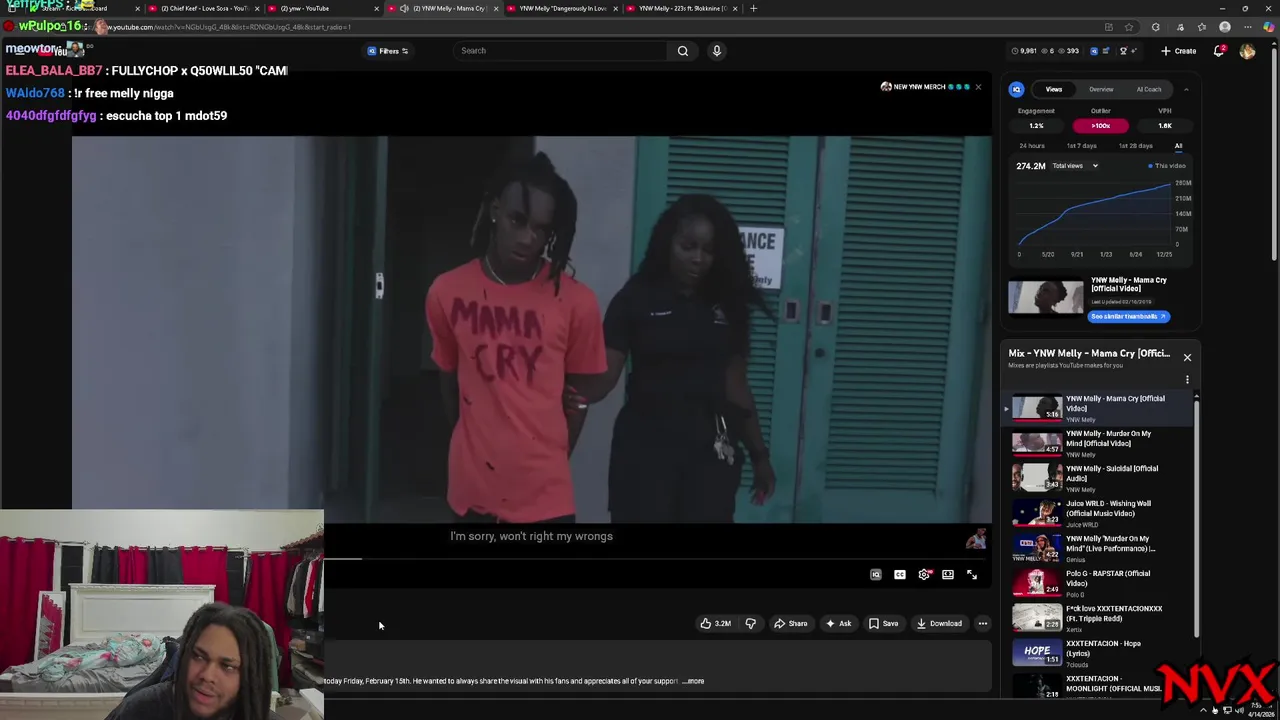Click the system tray volume icon
Screen dimensions: 1280x720
1240,711
